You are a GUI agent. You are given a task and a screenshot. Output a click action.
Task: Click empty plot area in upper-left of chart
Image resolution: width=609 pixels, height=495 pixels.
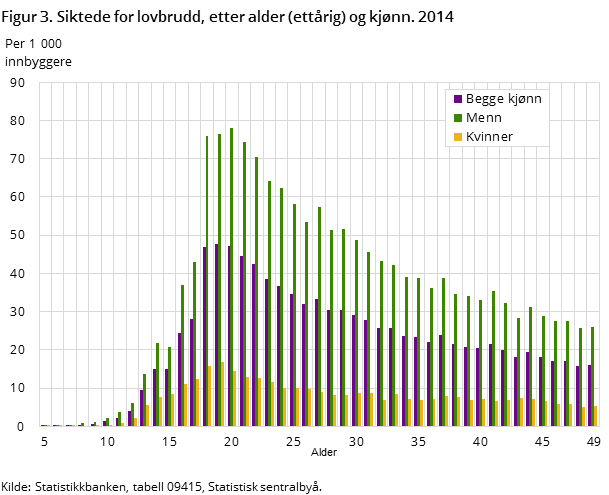point(100,150)
